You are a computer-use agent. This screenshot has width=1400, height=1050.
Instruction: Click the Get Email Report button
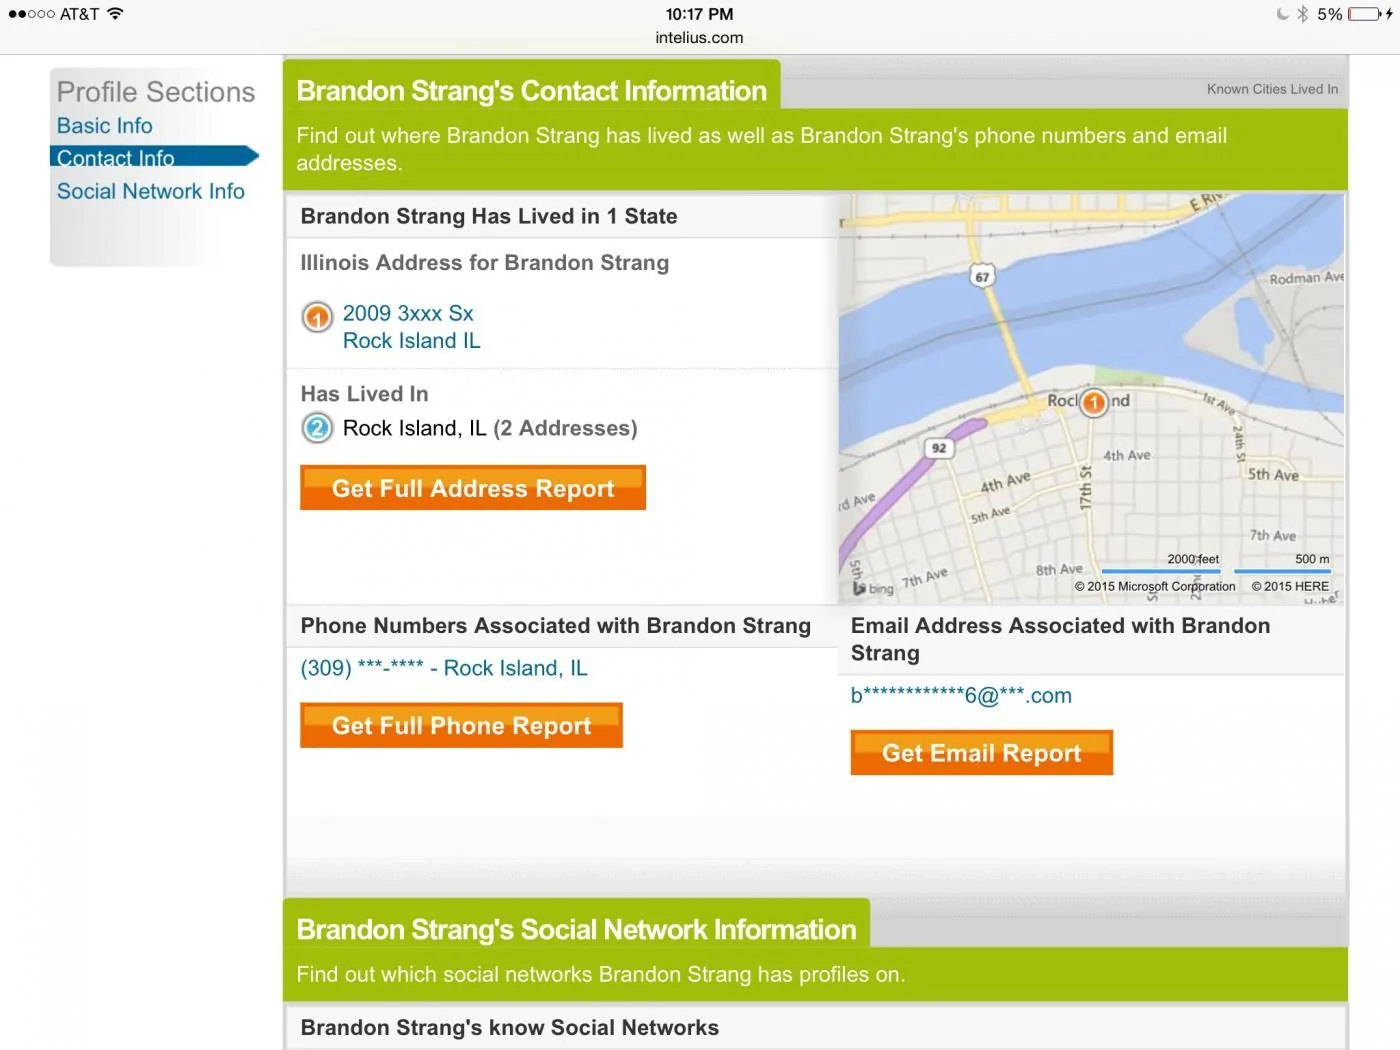981,753
